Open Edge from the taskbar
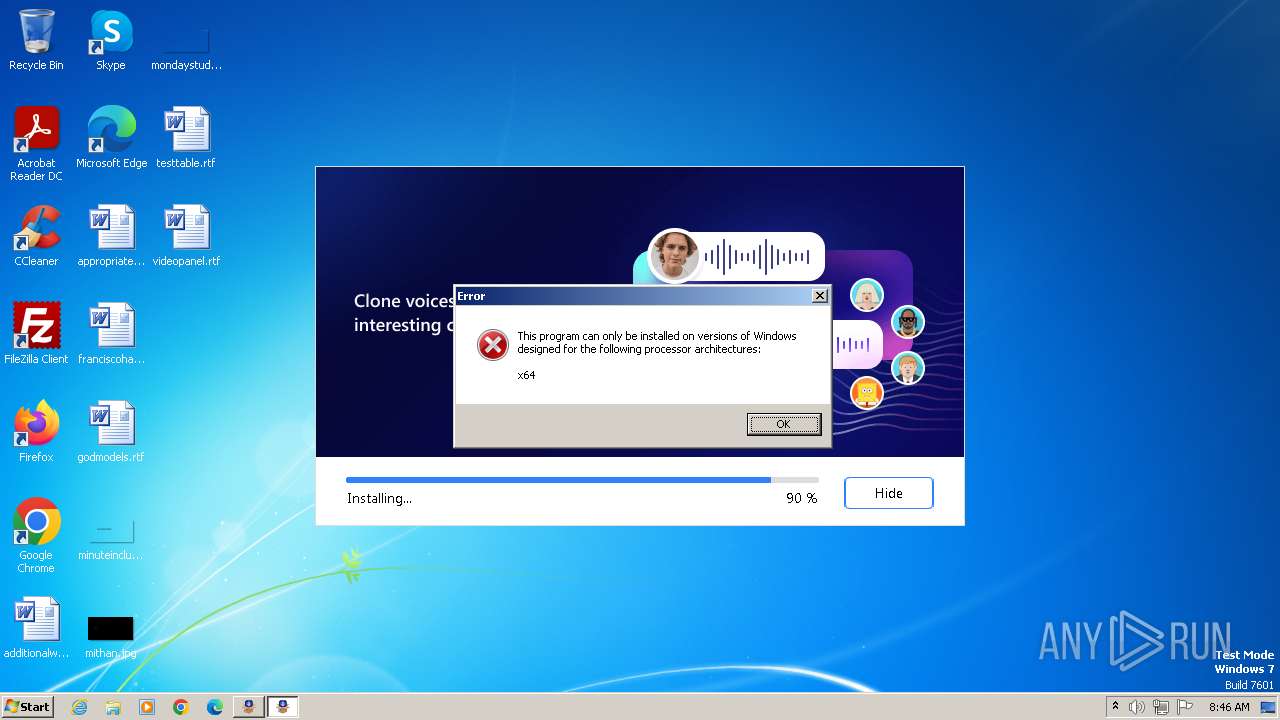Viewport: 1280px width, 720px height. tap(215, 707)
